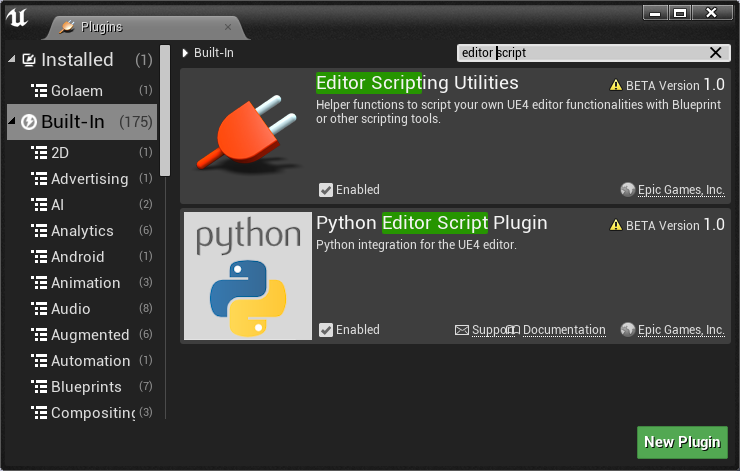
Task: Open the Compositing plugins category
Action: [82, 412]
